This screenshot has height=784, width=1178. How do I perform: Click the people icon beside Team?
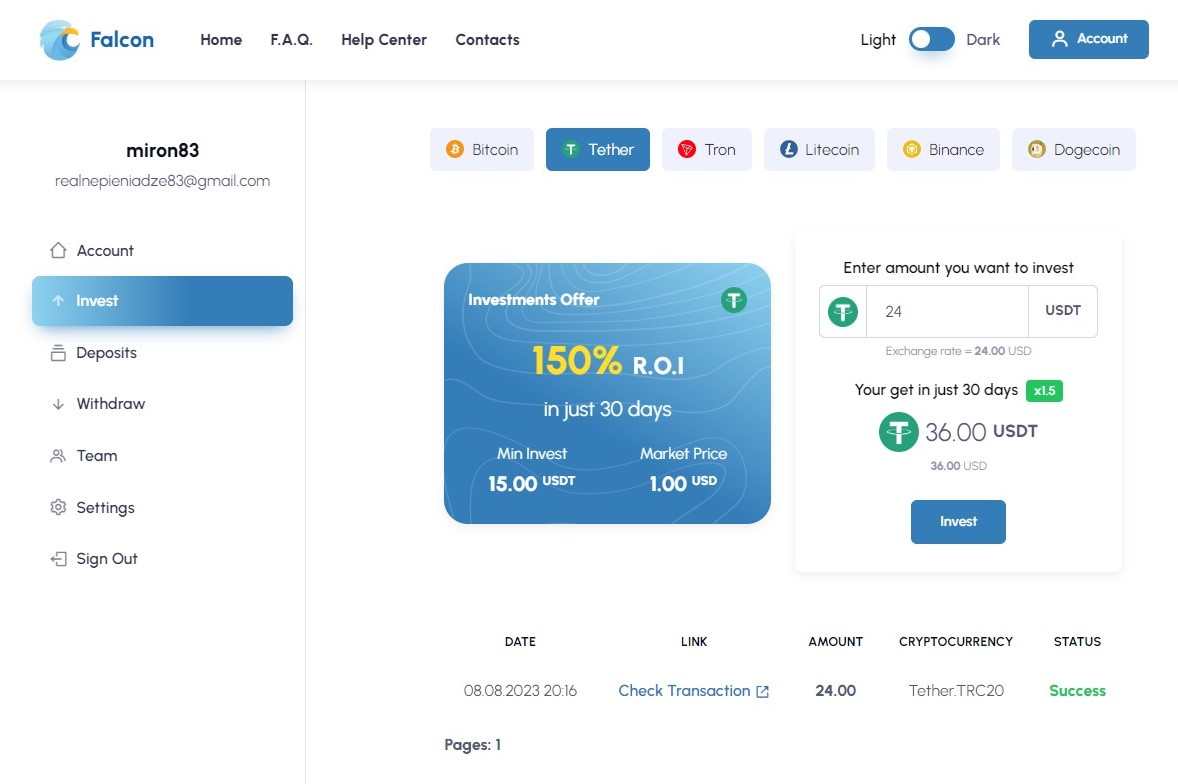58,456
